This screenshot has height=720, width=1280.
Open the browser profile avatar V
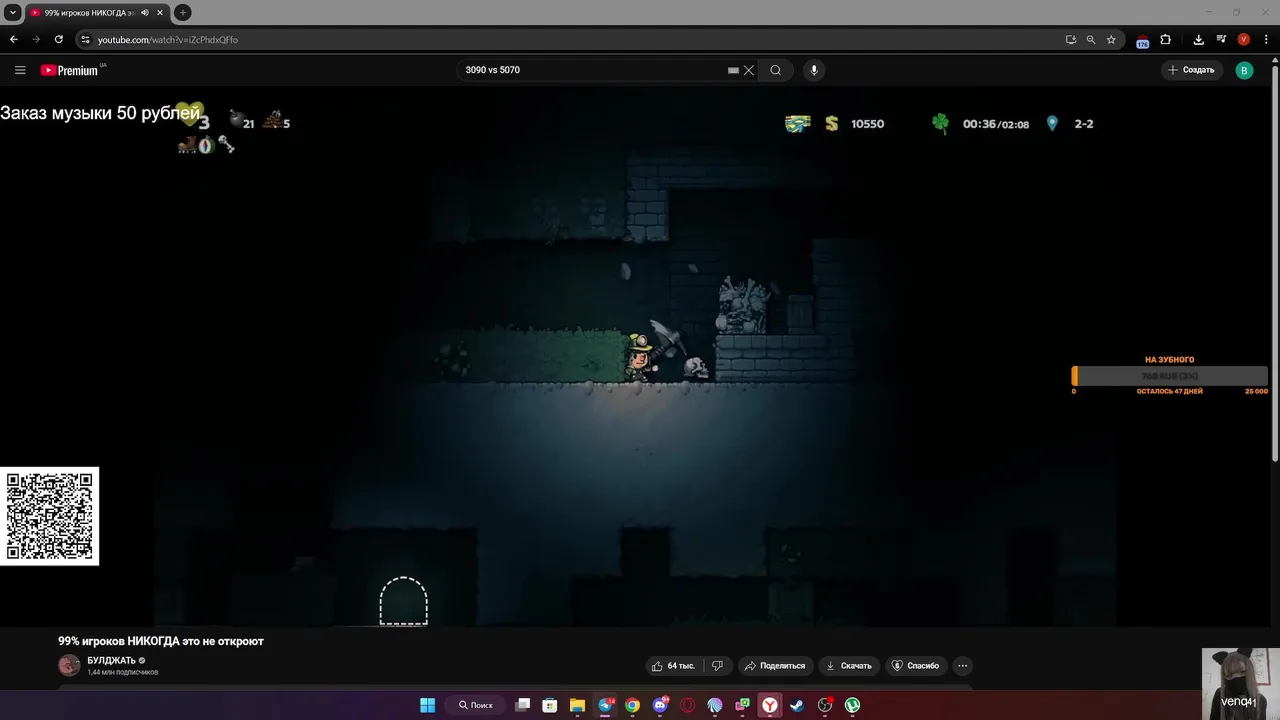pos(1244,40)
